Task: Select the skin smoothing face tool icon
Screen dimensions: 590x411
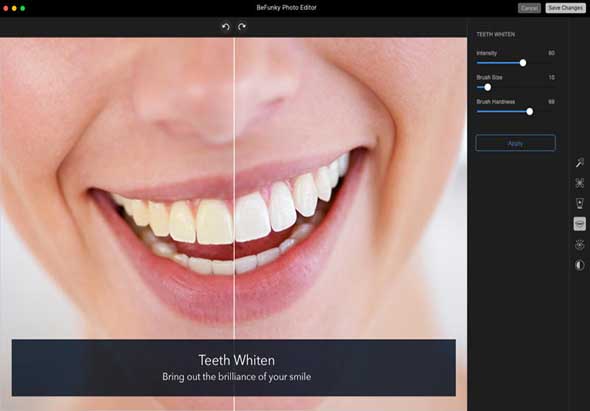Action: coord(579,204)
